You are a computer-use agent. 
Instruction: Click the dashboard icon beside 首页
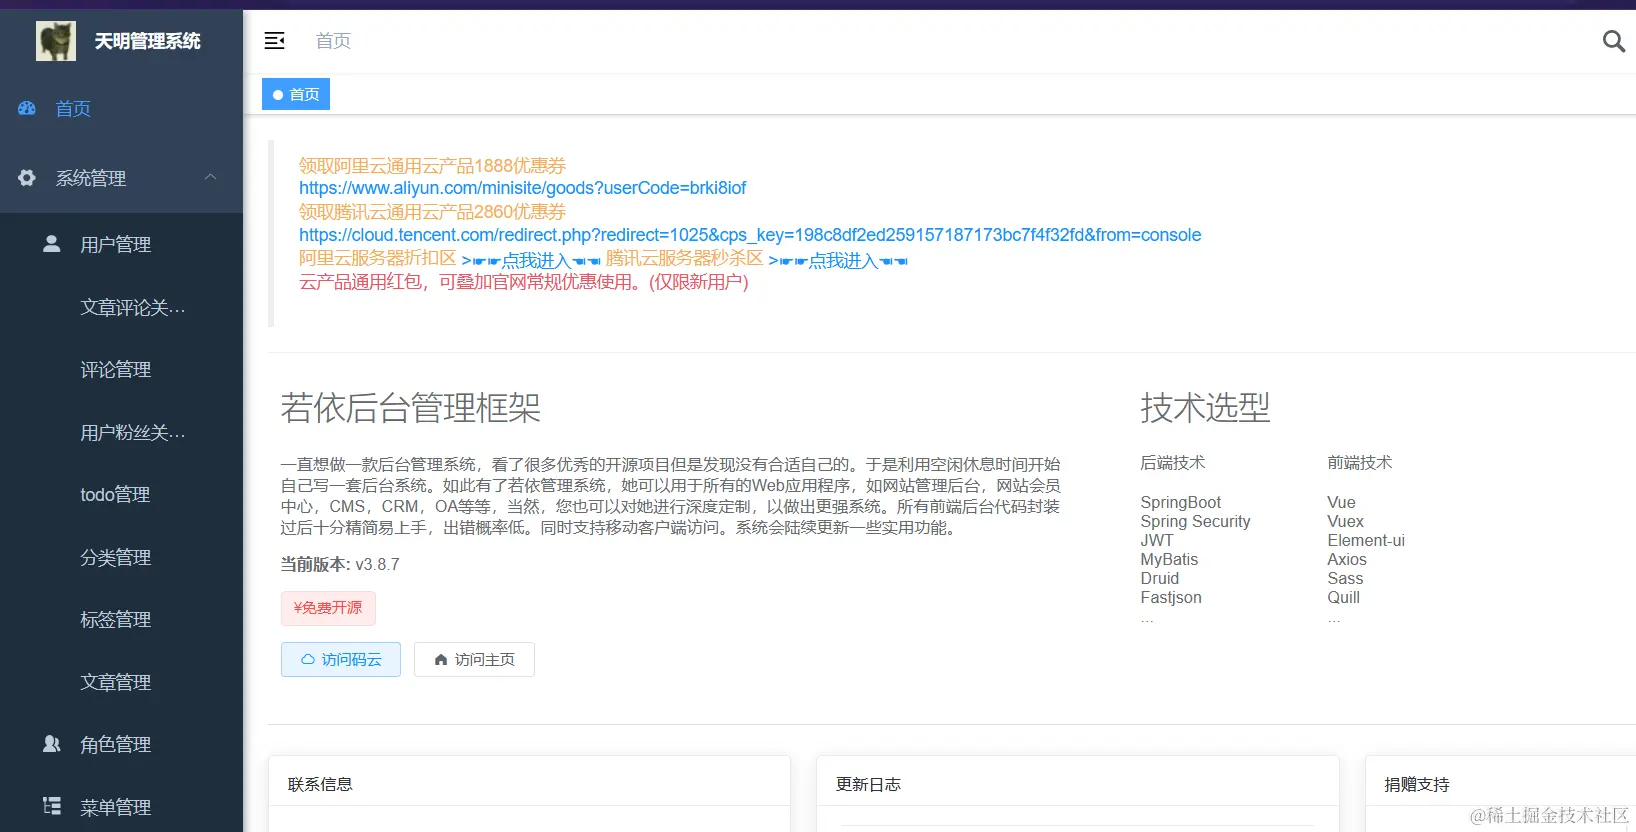[27, 108]
